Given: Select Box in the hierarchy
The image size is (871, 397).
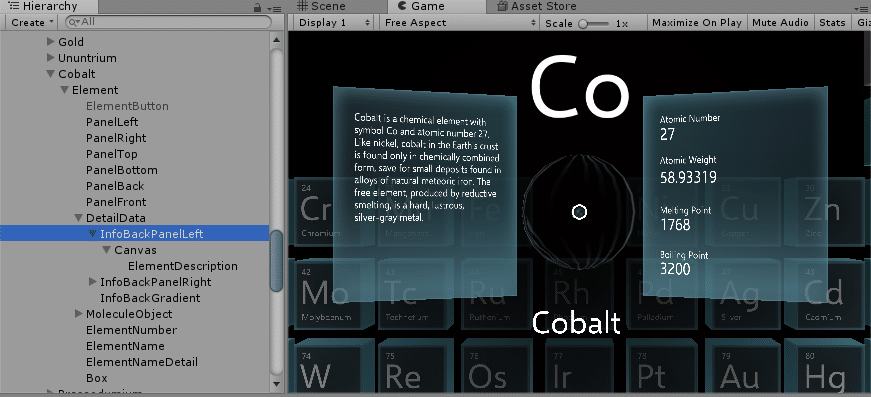Looking at the screenshot, I should coord(97,378).
